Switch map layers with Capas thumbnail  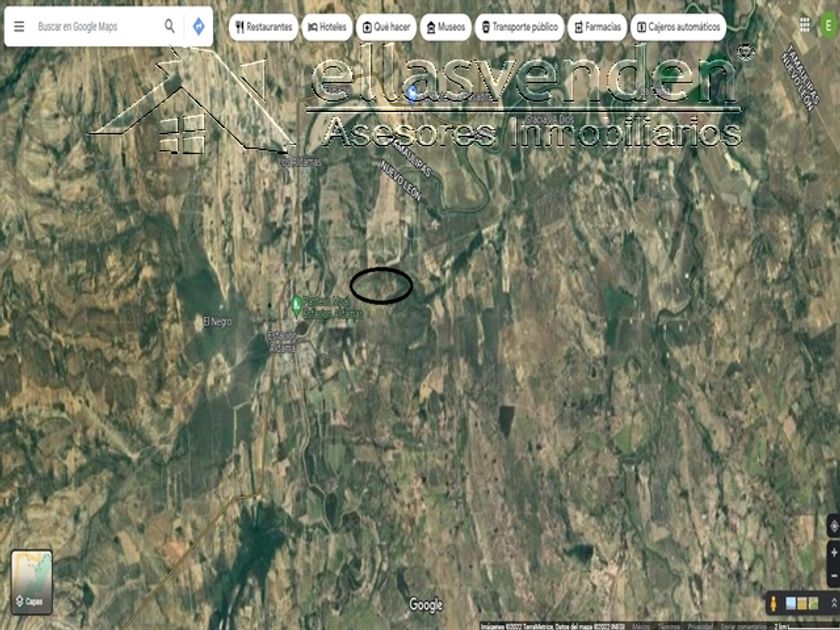pyautogui.click(x=32, y=581)
